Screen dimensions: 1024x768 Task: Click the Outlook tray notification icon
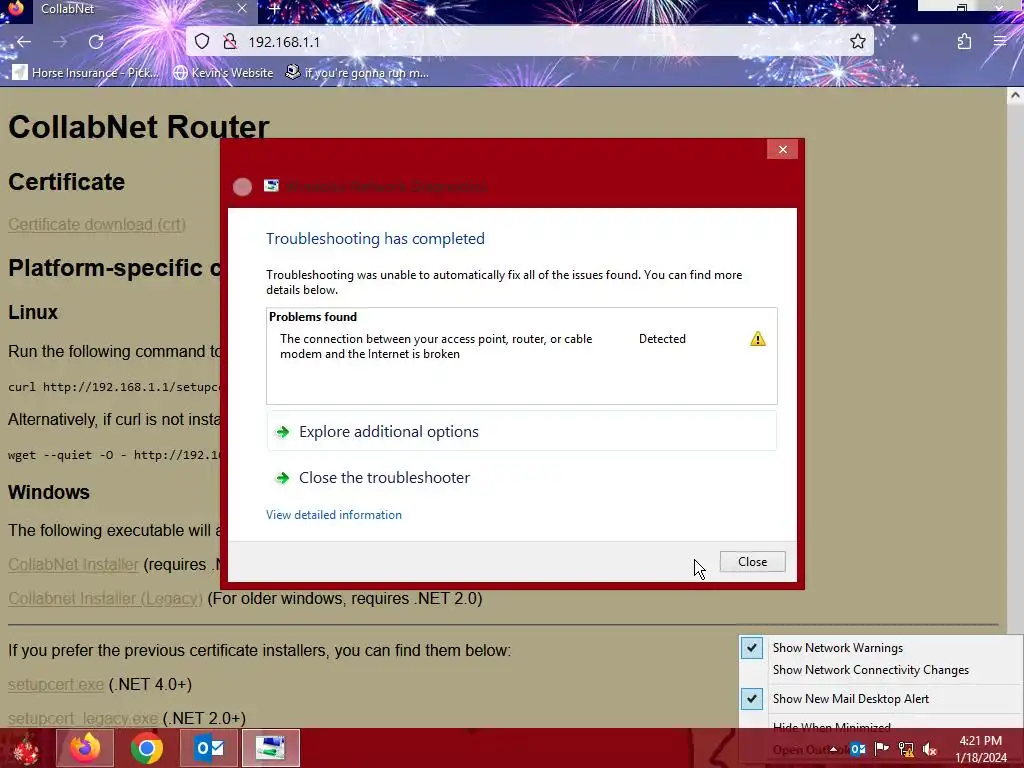click(858, 749)
